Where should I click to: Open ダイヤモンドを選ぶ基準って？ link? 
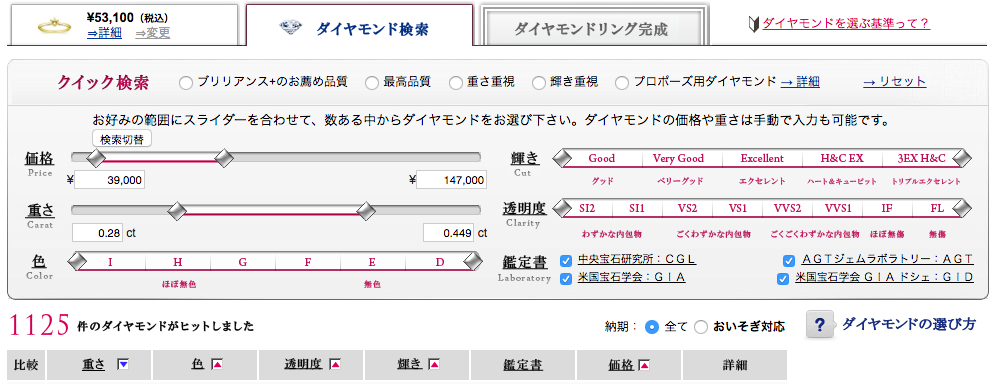[x=846, y=24]
